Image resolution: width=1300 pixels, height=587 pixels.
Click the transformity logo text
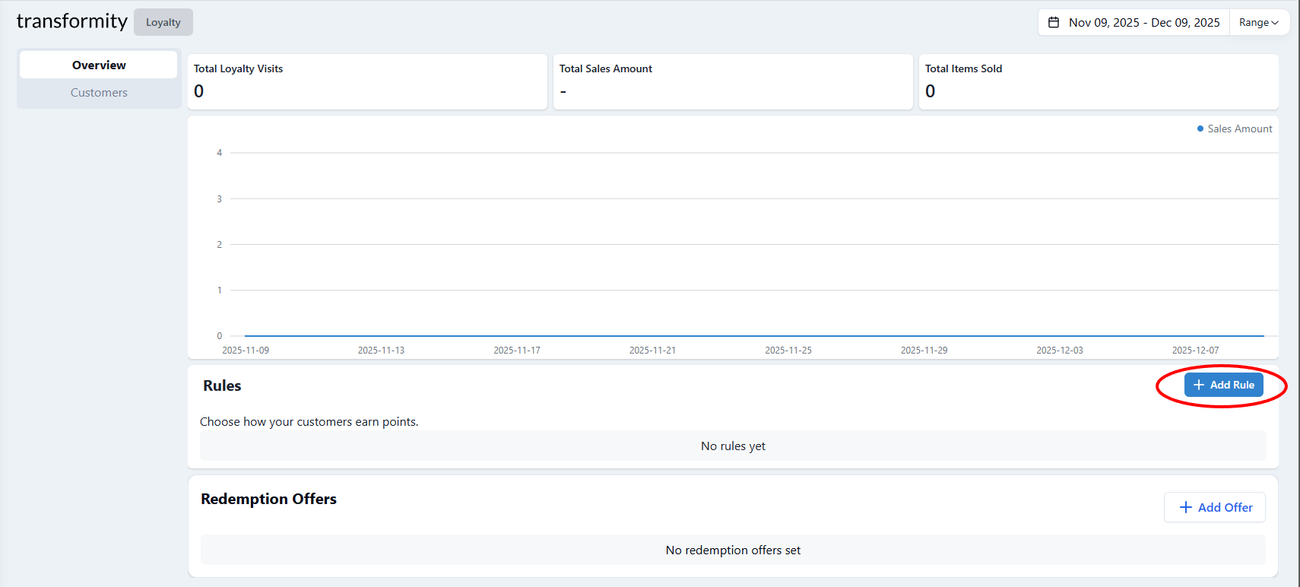[72, 21]
